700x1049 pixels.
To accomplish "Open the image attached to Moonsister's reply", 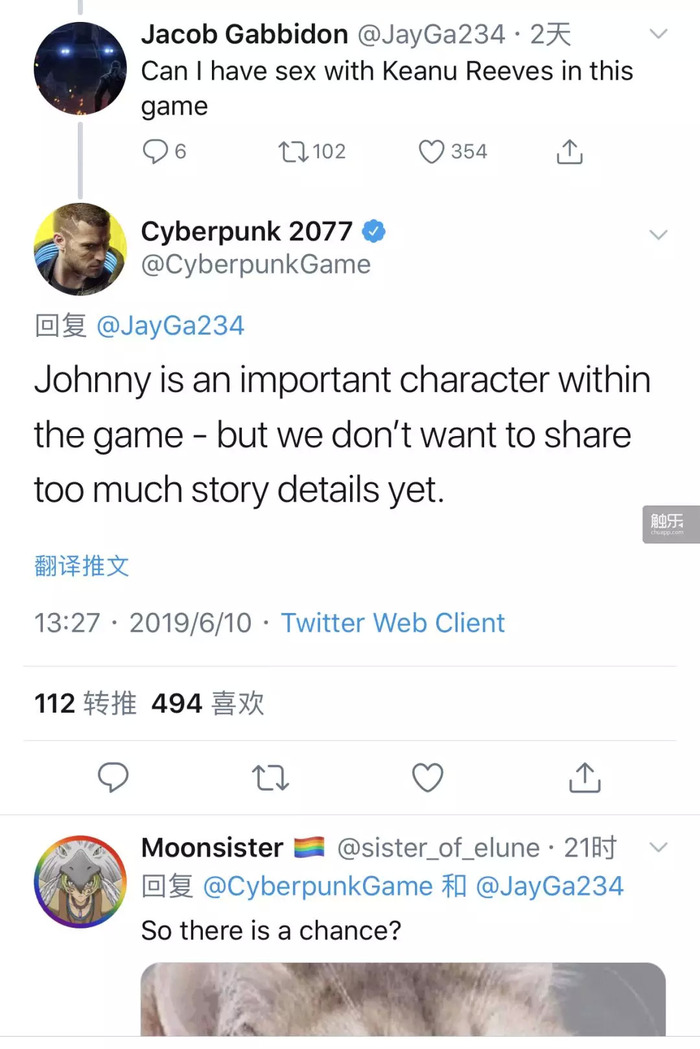I will (x=403, y=999).
